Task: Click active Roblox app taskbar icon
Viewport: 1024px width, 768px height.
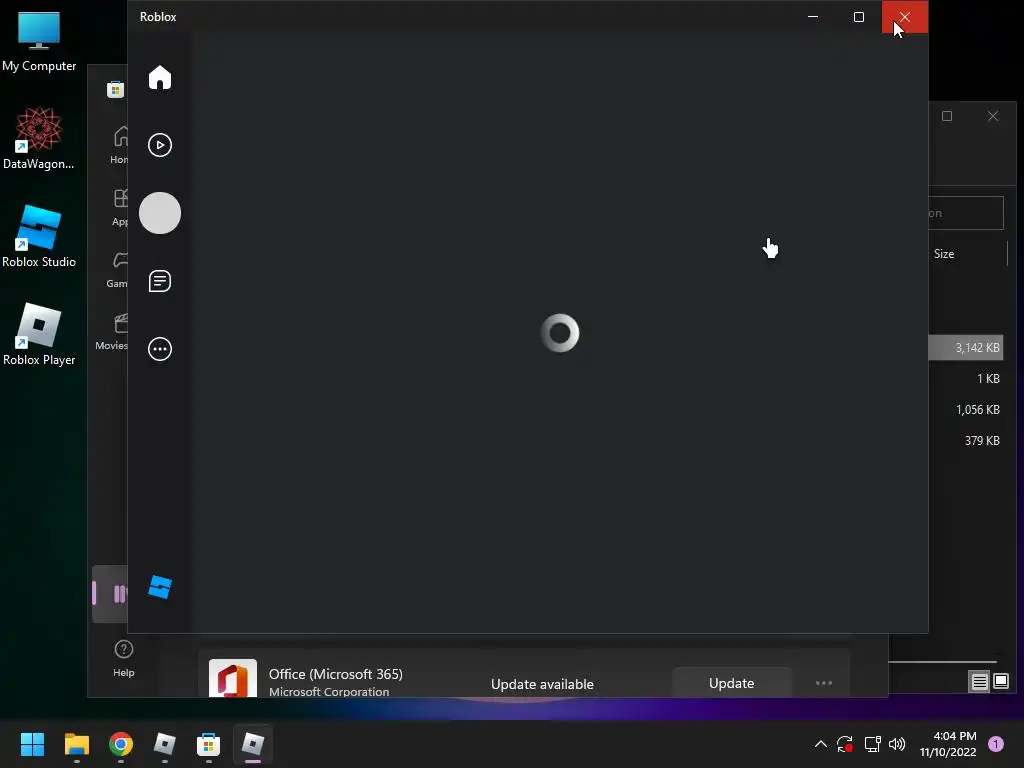Action: (x=253, y=744)
